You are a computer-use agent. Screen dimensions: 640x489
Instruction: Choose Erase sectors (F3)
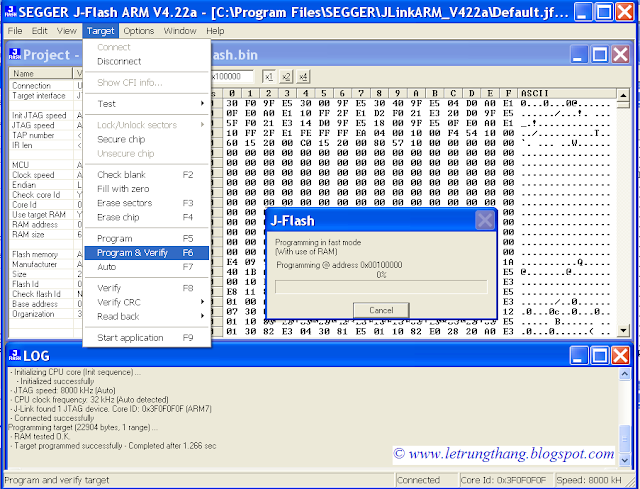(x=146, y=203)
